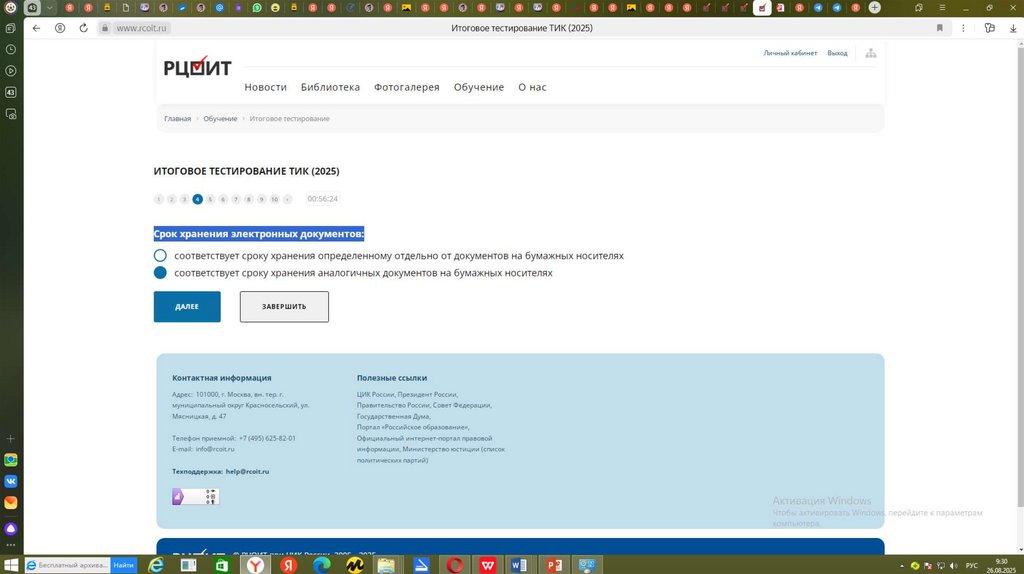Click the next-page arrow after question 10

287,199
